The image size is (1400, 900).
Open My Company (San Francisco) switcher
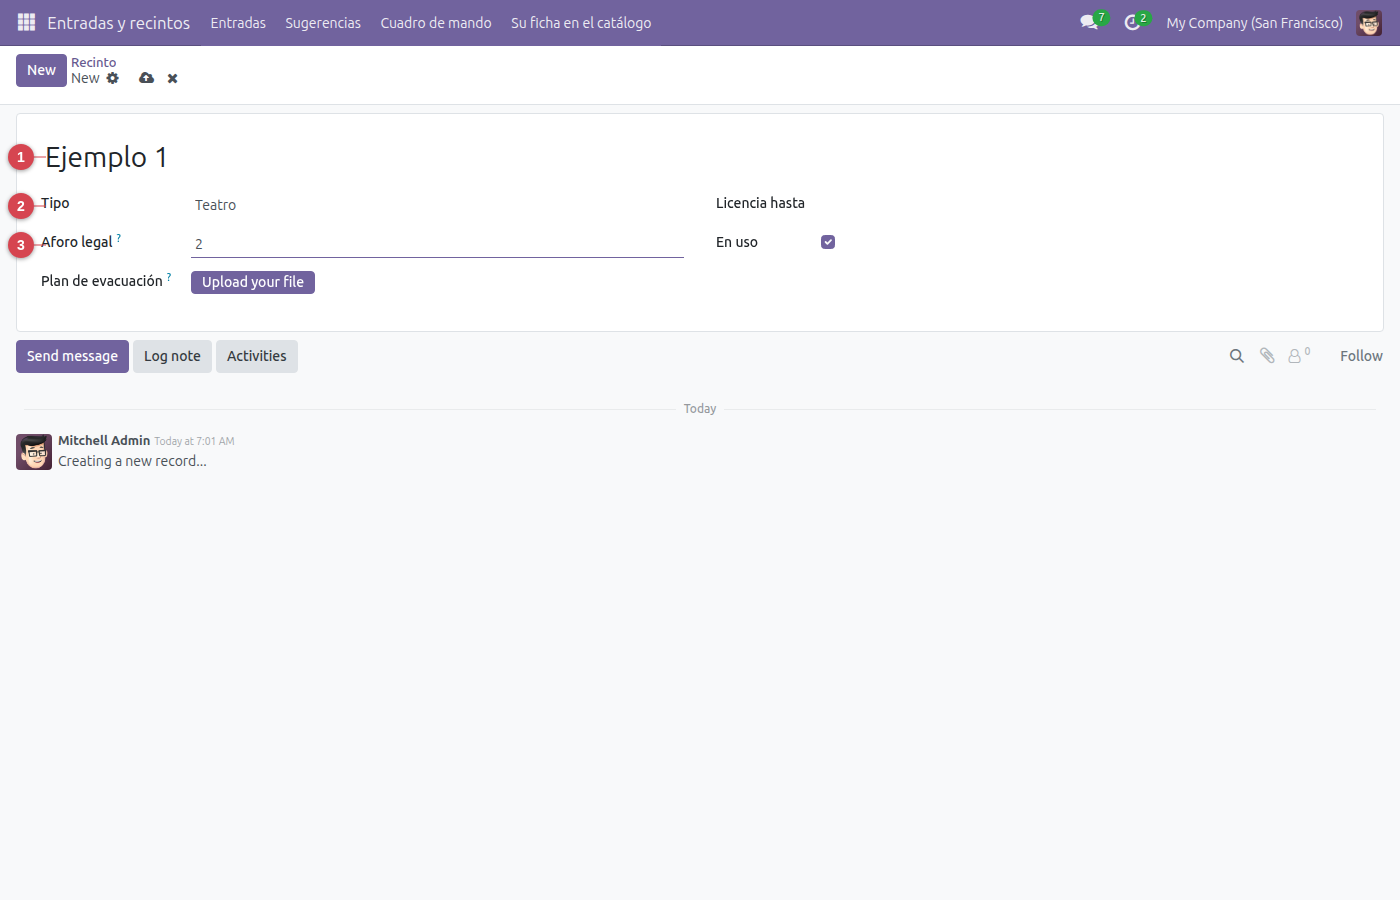[1254, 22]
